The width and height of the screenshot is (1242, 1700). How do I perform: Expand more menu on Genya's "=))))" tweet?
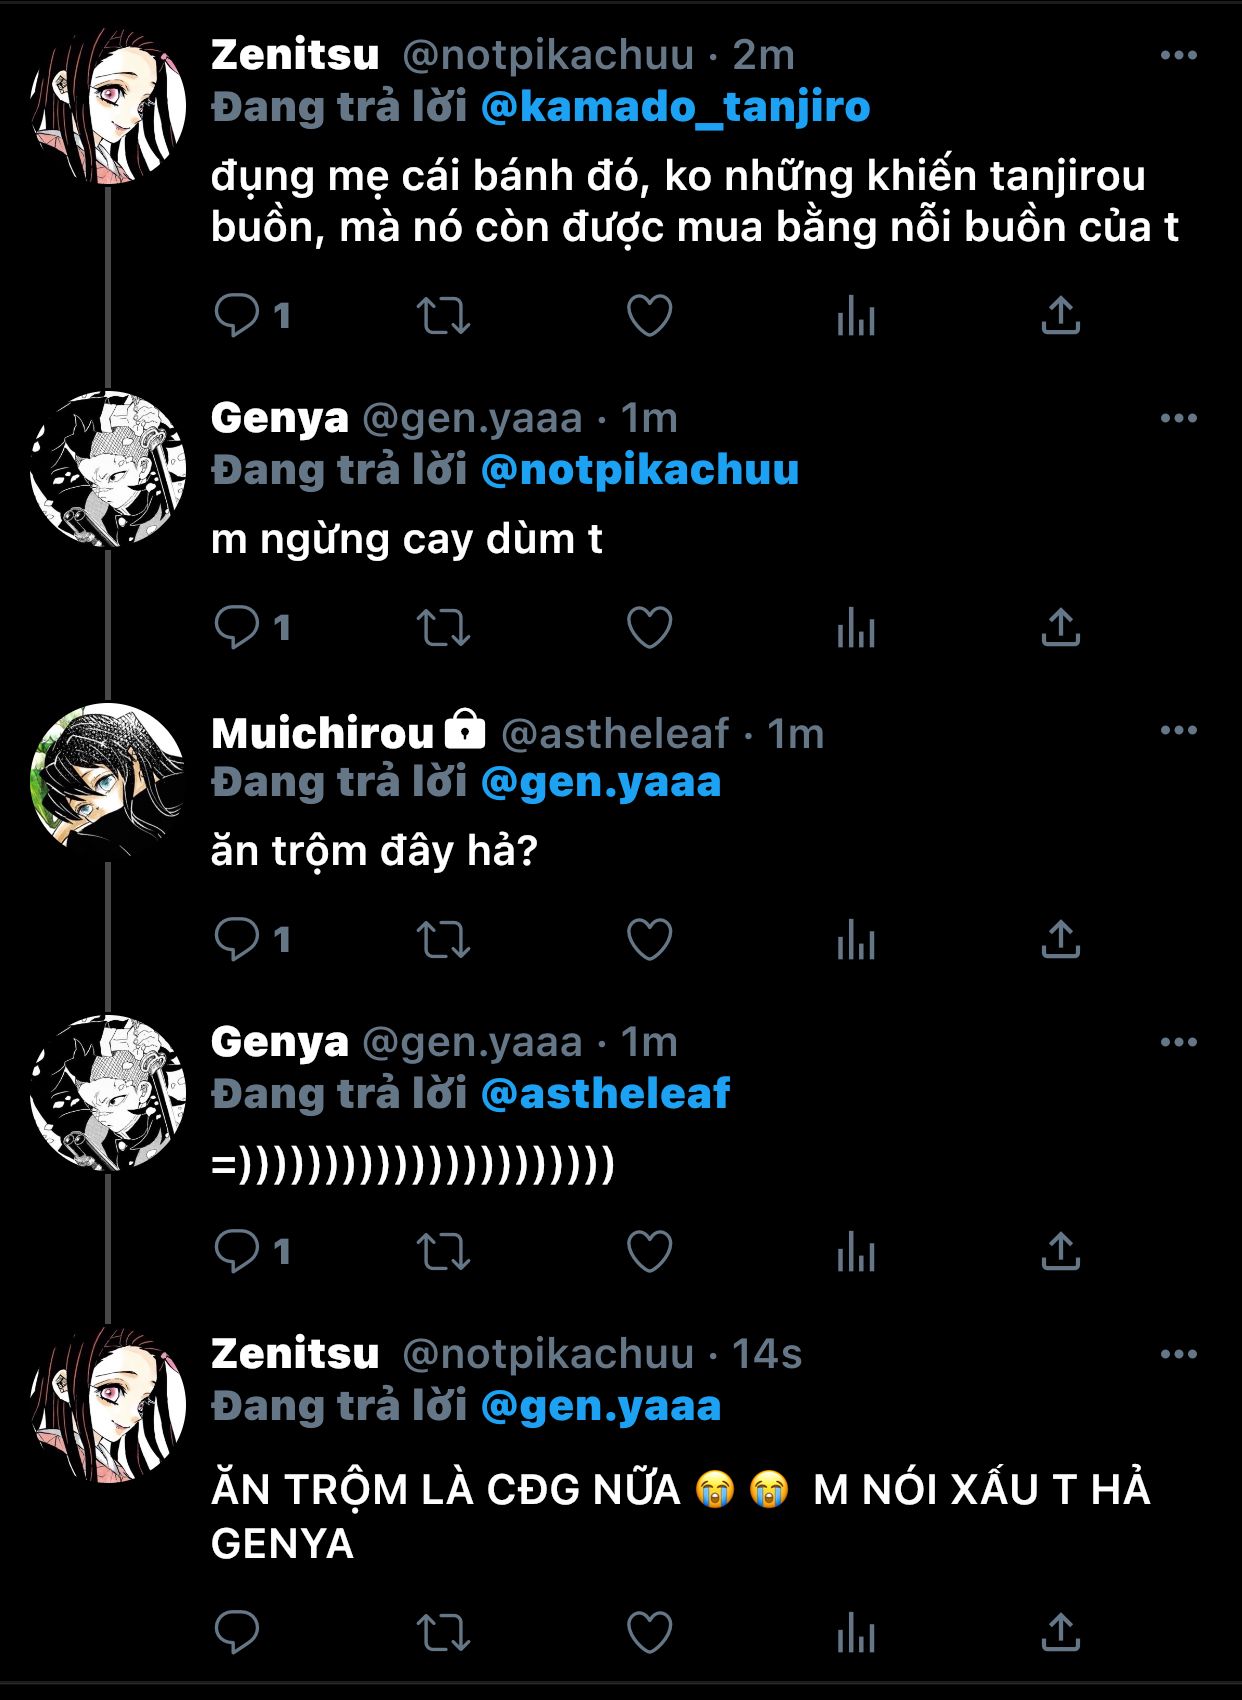pyautogui.click(x=1178, y=1043)
